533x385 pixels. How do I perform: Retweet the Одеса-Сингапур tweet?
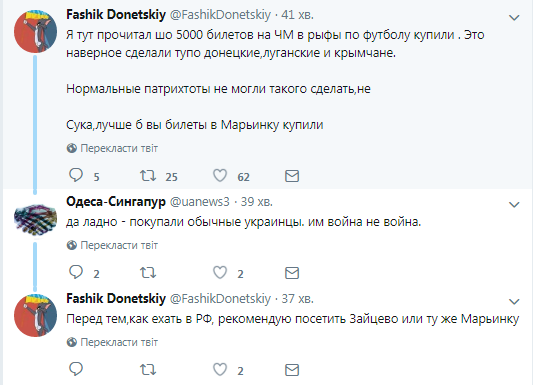(148, 273)
